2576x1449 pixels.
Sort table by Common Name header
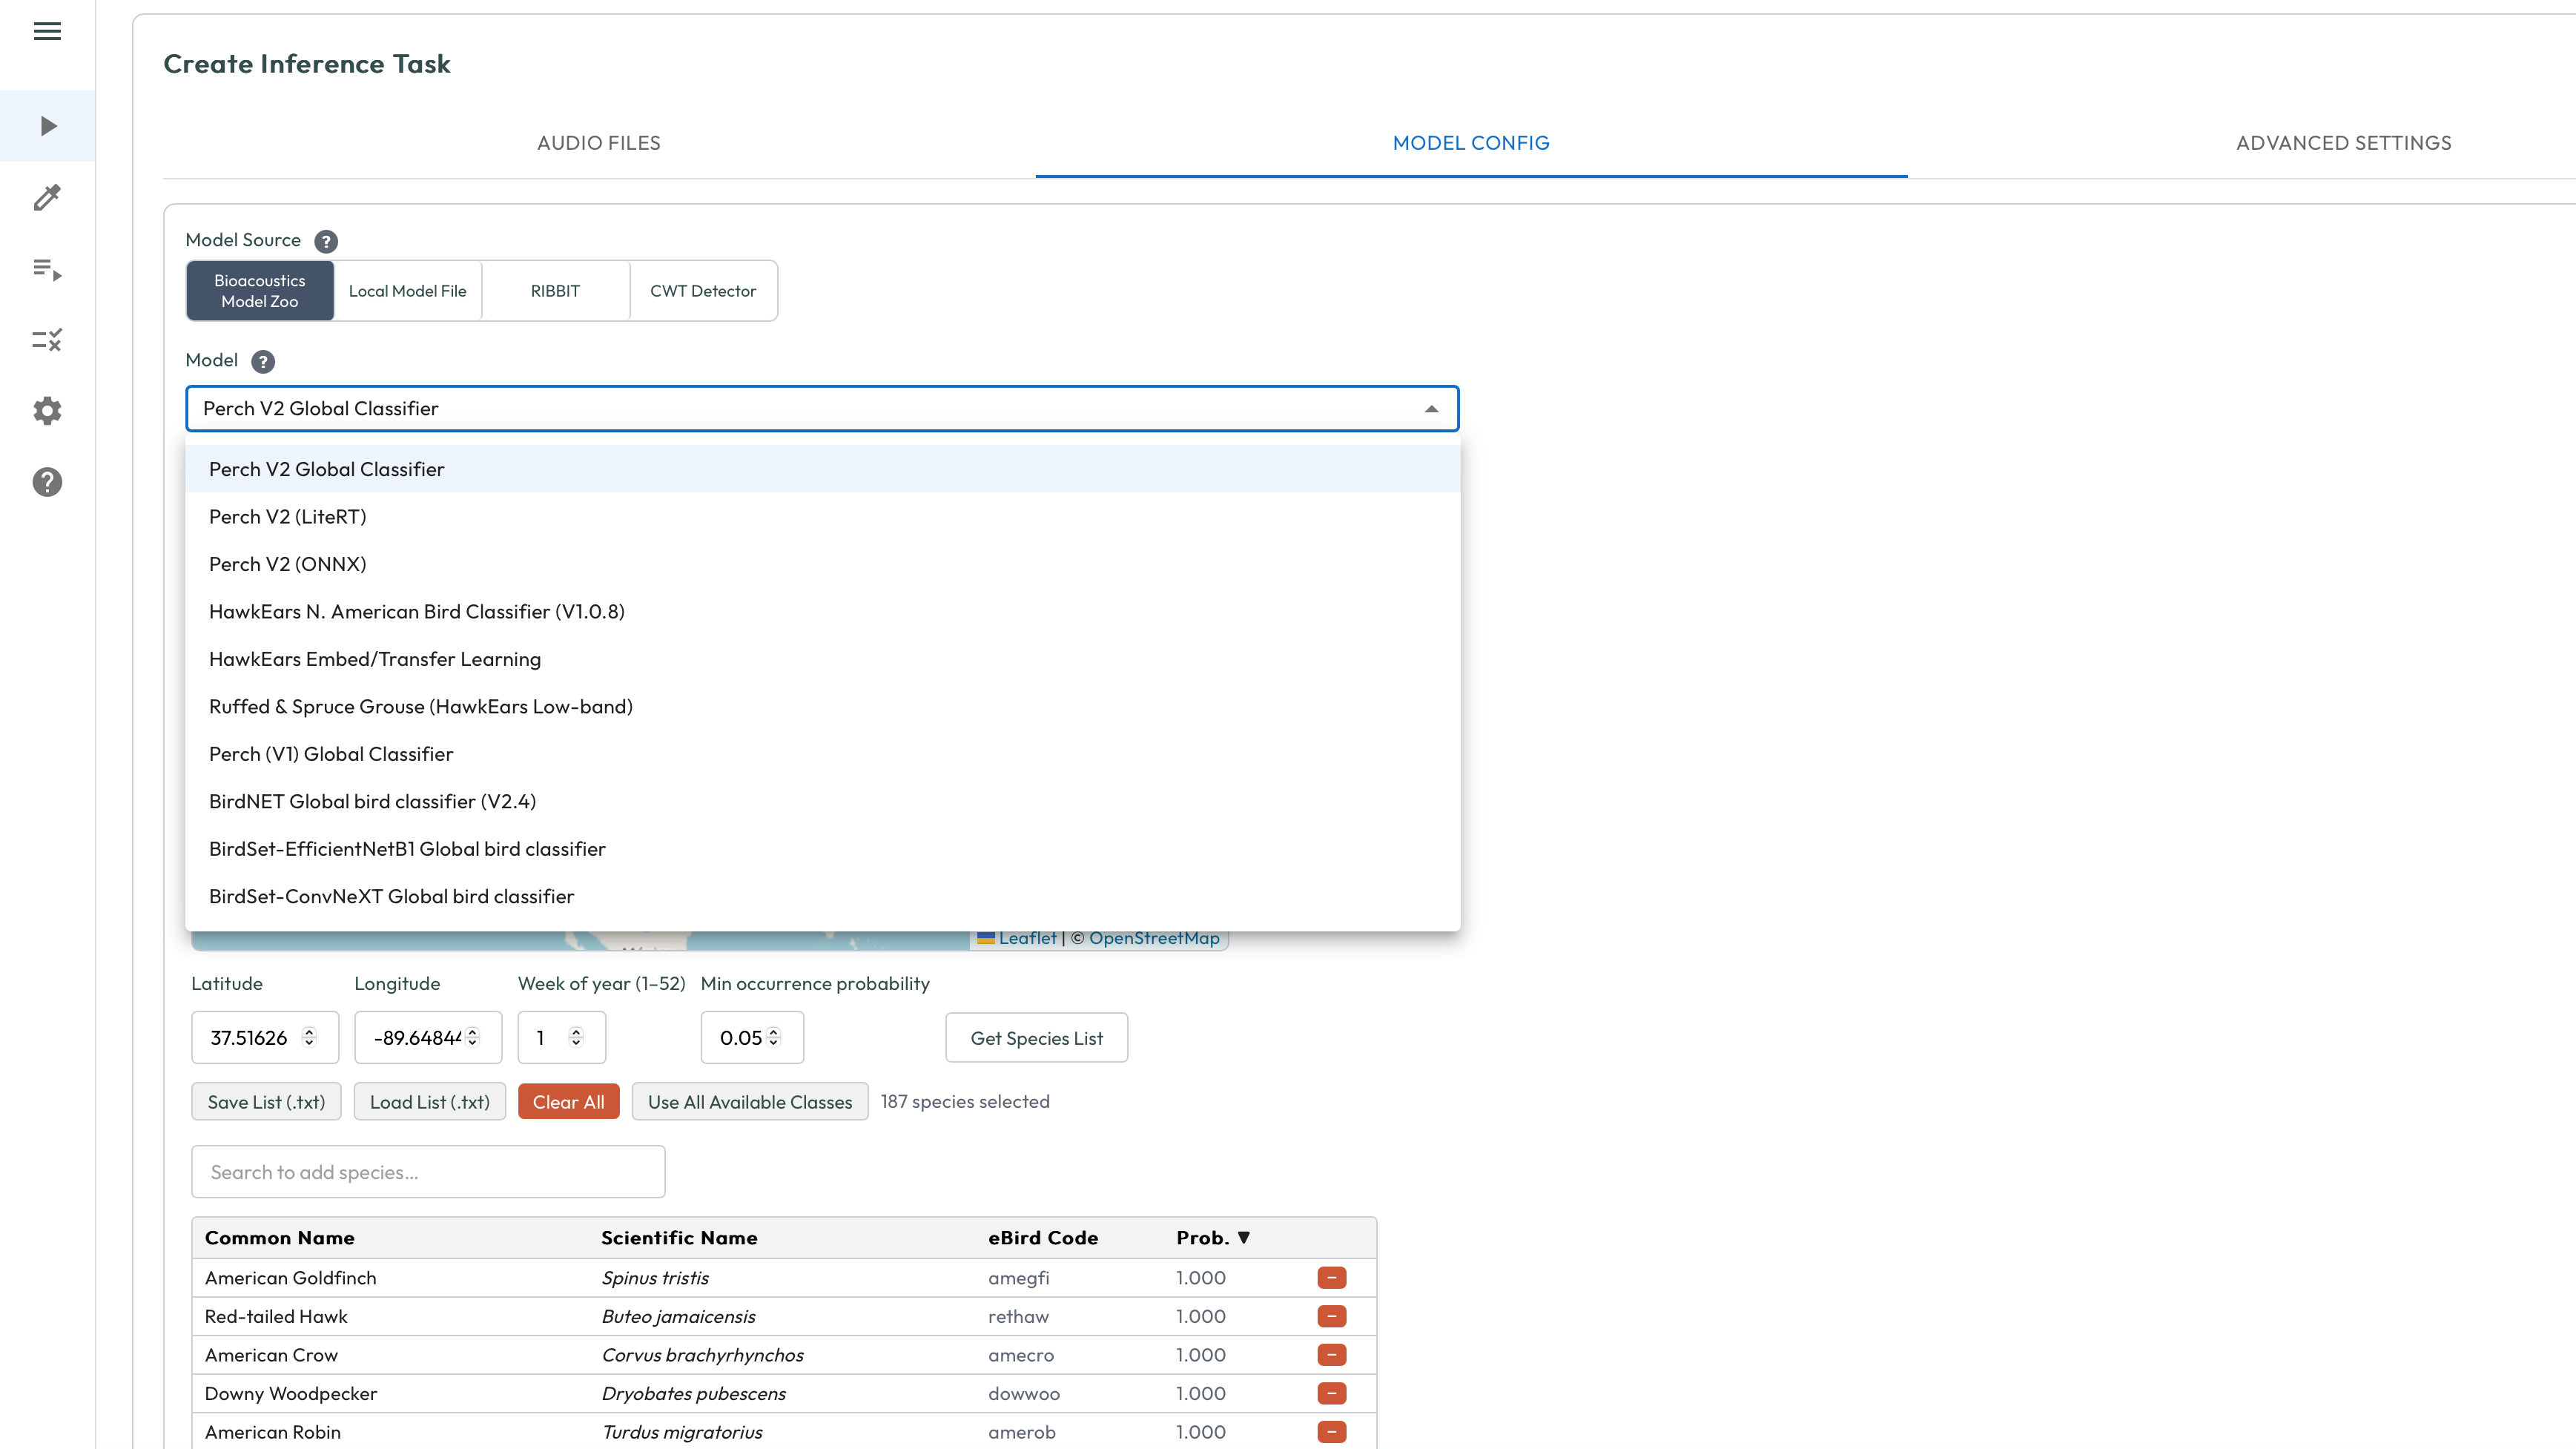(280, 1238)
